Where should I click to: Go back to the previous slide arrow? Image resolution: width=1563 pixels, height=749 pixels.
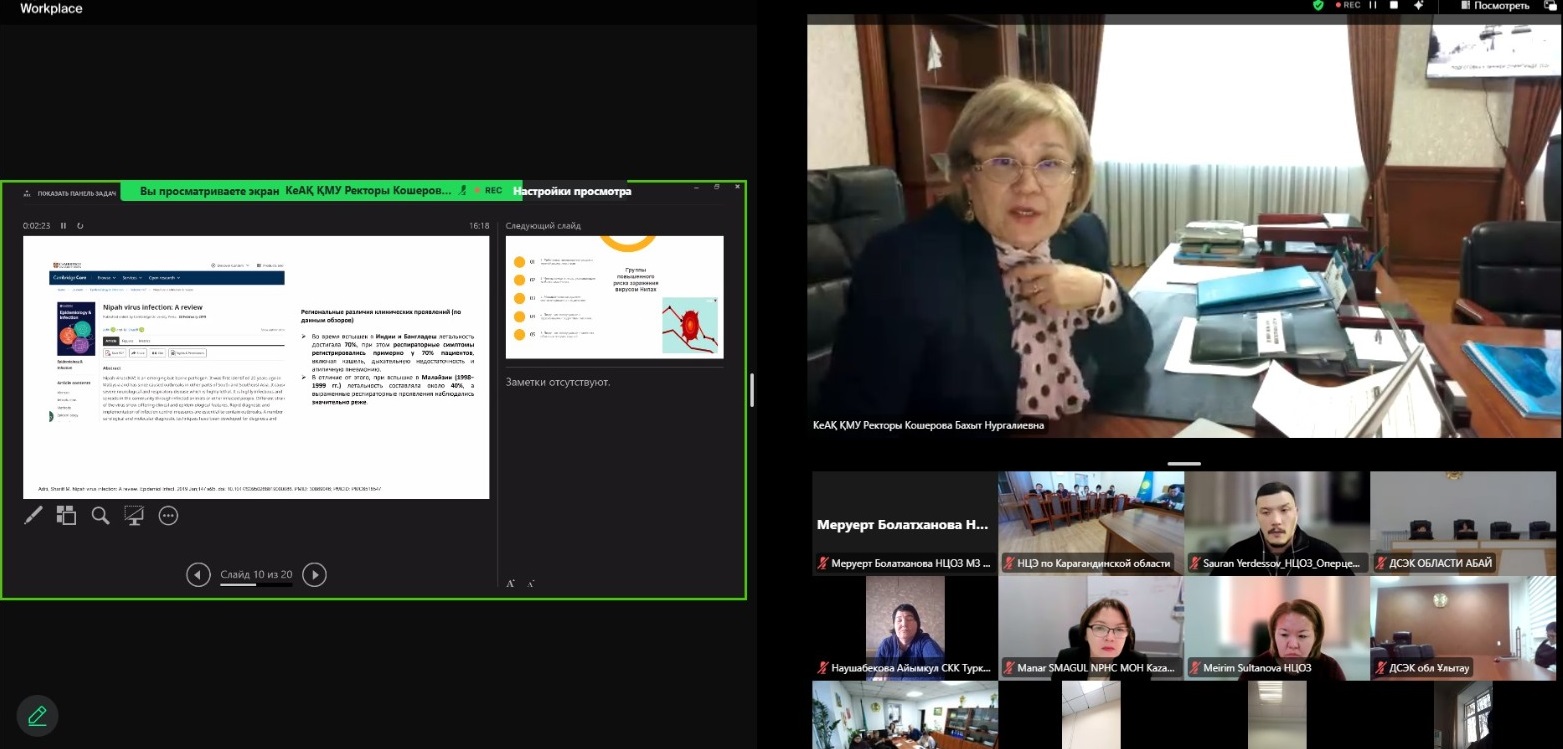198,574
